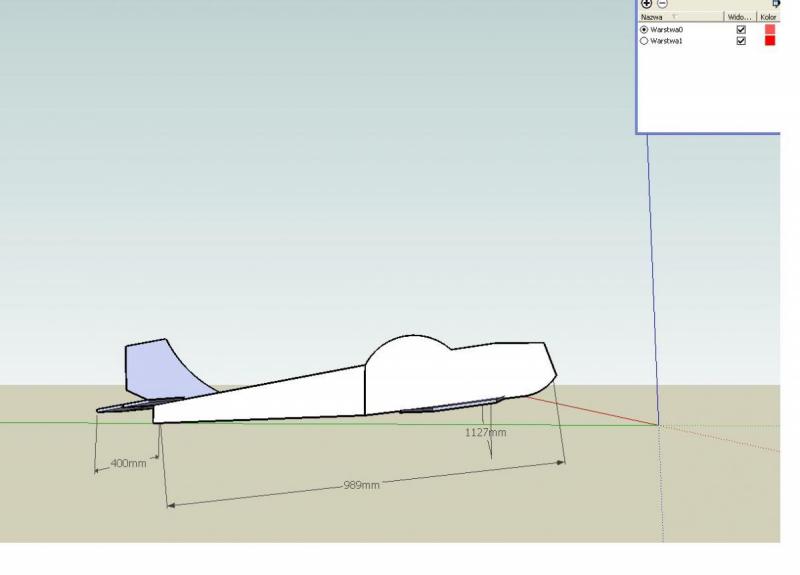This screenshot has height=575, width=800.
Task: Click empty area in the layers list
Action: [x=700, y=90]
